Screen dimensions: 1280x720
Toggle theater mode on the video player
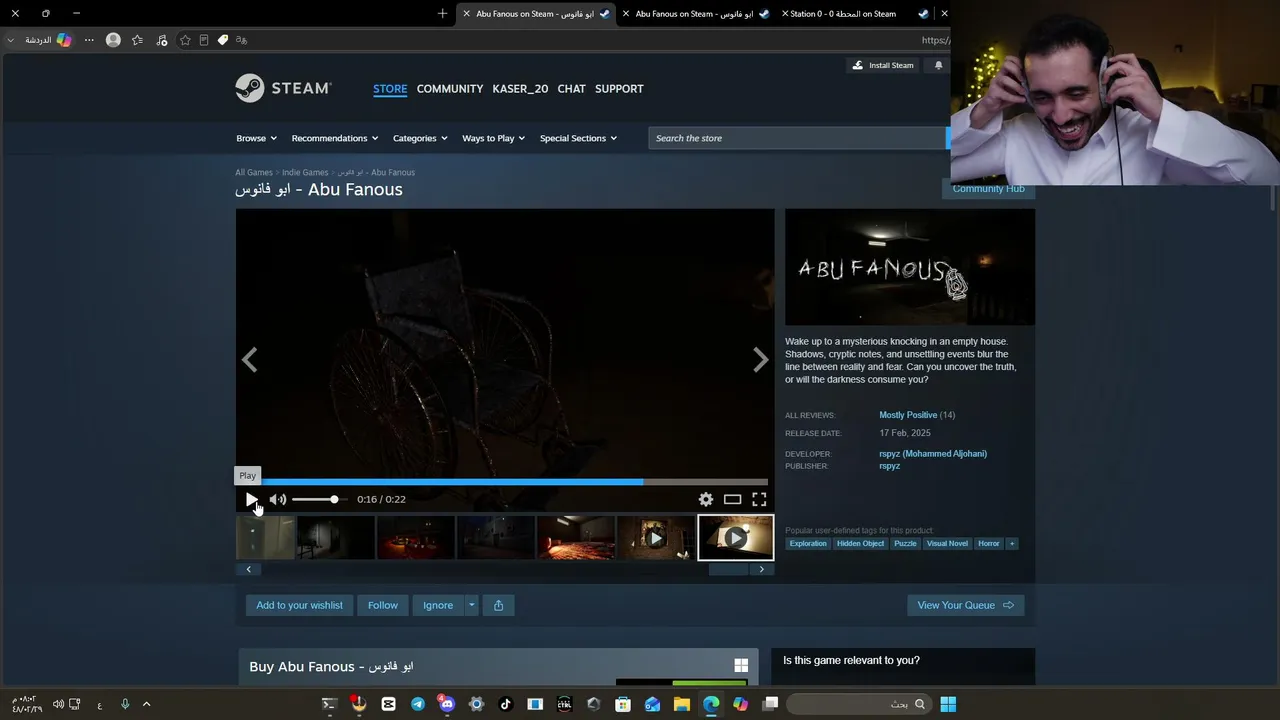(733, 499)
